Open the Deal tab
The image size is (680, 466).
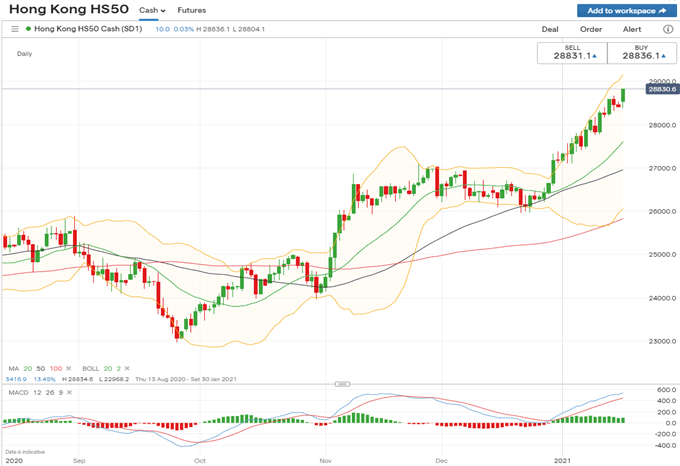click(x=550, y=29)
